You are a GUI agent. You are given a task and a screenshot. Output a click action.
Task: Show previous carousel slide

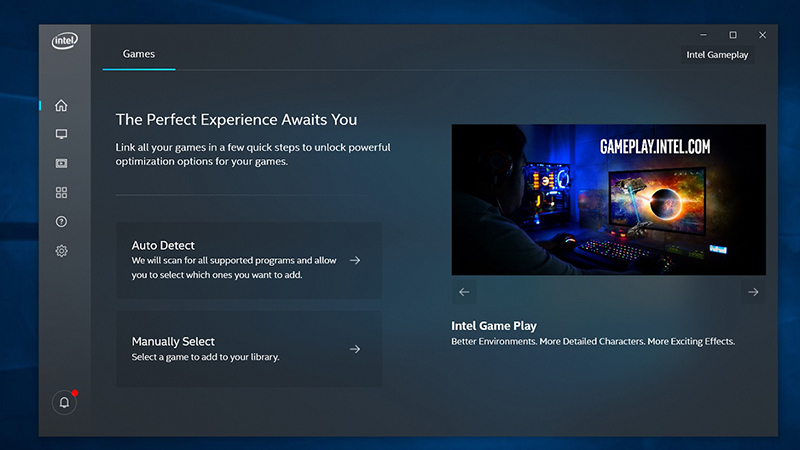[464, 292]
